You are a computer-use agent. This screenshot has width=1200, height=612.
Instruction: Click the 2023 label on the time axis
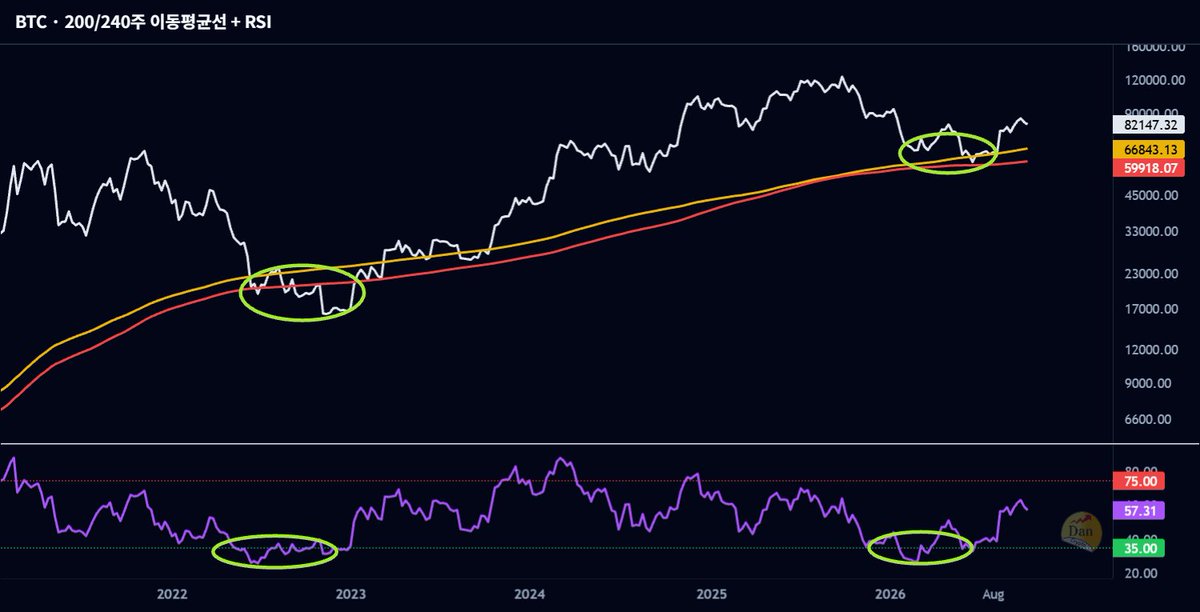click(x=350, y=594)
